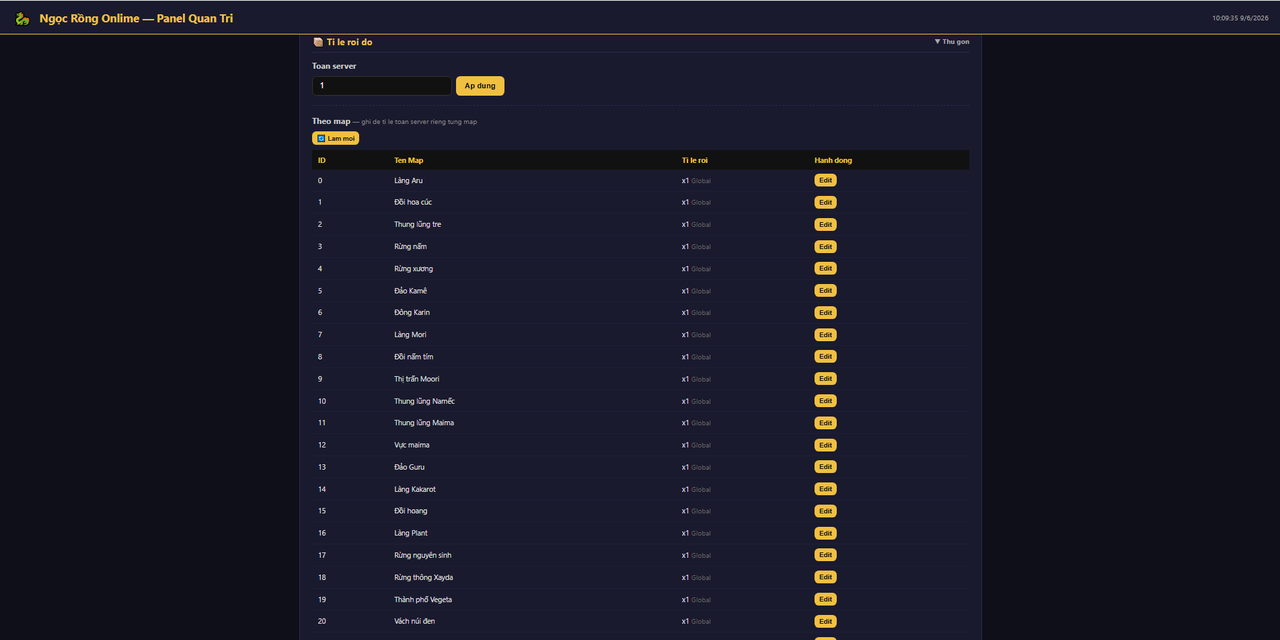1280x640 pixels.
Task: Click the clock timestamp in header
Action: click(1240, 18)
